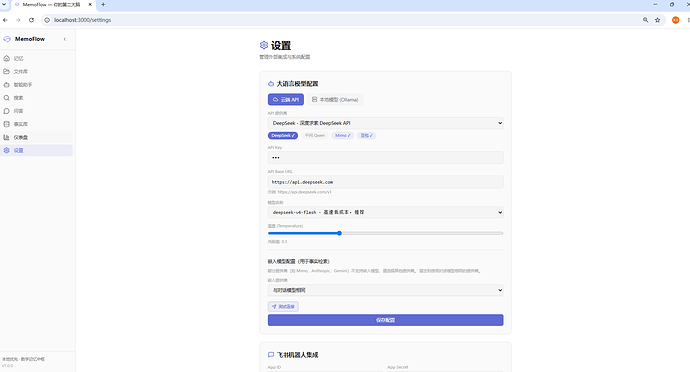Bookmark this page with the star icon

657,20
